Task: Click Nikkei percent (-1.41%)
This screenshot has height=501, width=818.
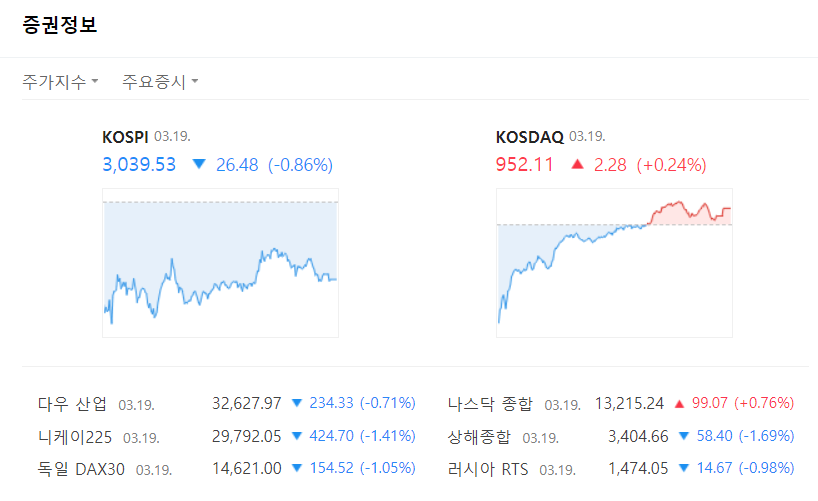Action: (388, 436)
